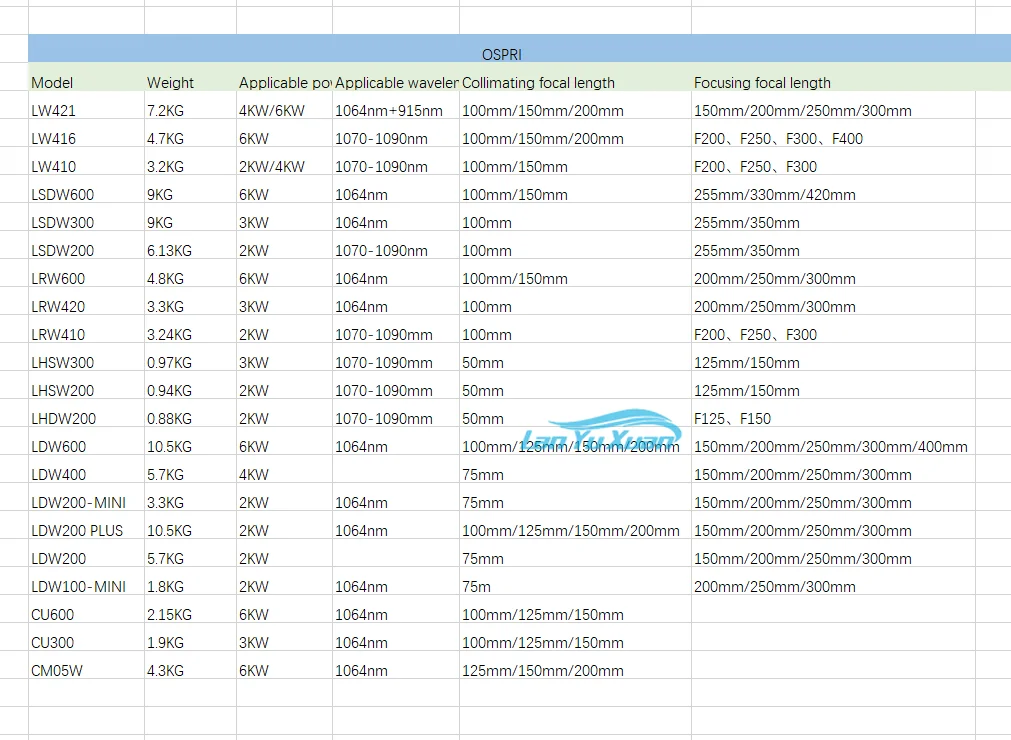Select the CU300 model cell
The width and height of the screenshot is (1011, 740).
pyautogui.click(x=86, y=637)
